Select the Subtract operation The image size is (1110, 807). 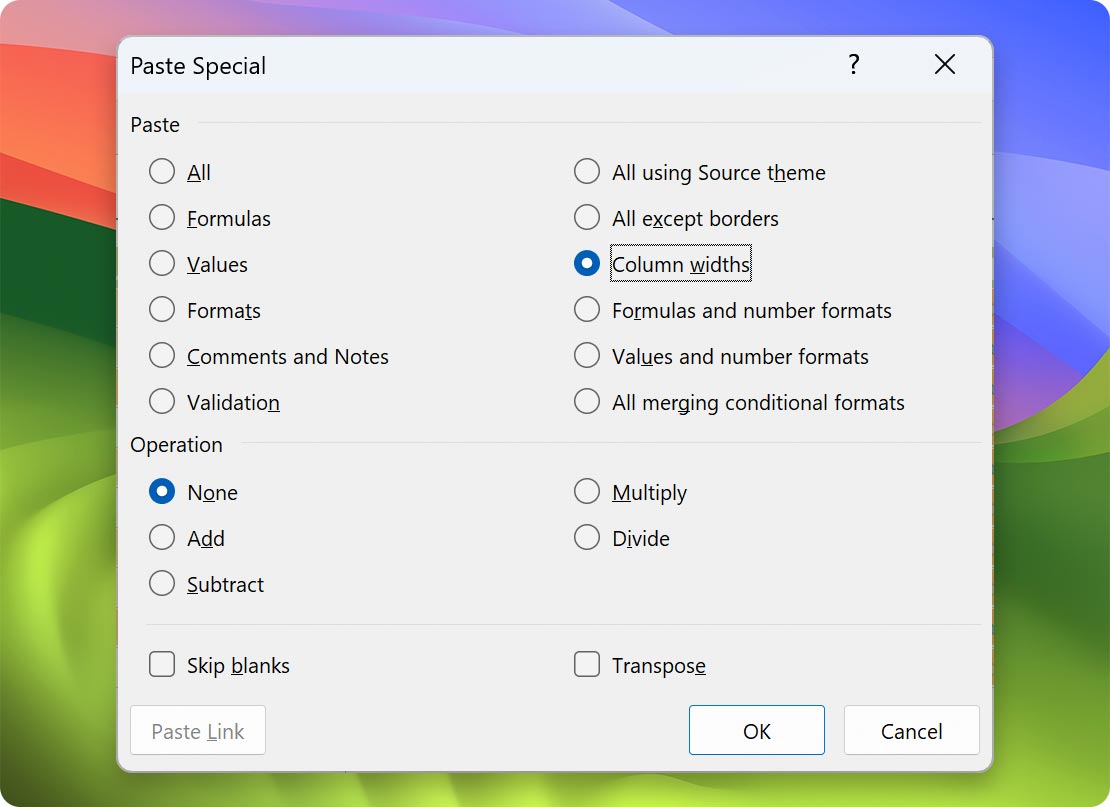pos(162,584)
